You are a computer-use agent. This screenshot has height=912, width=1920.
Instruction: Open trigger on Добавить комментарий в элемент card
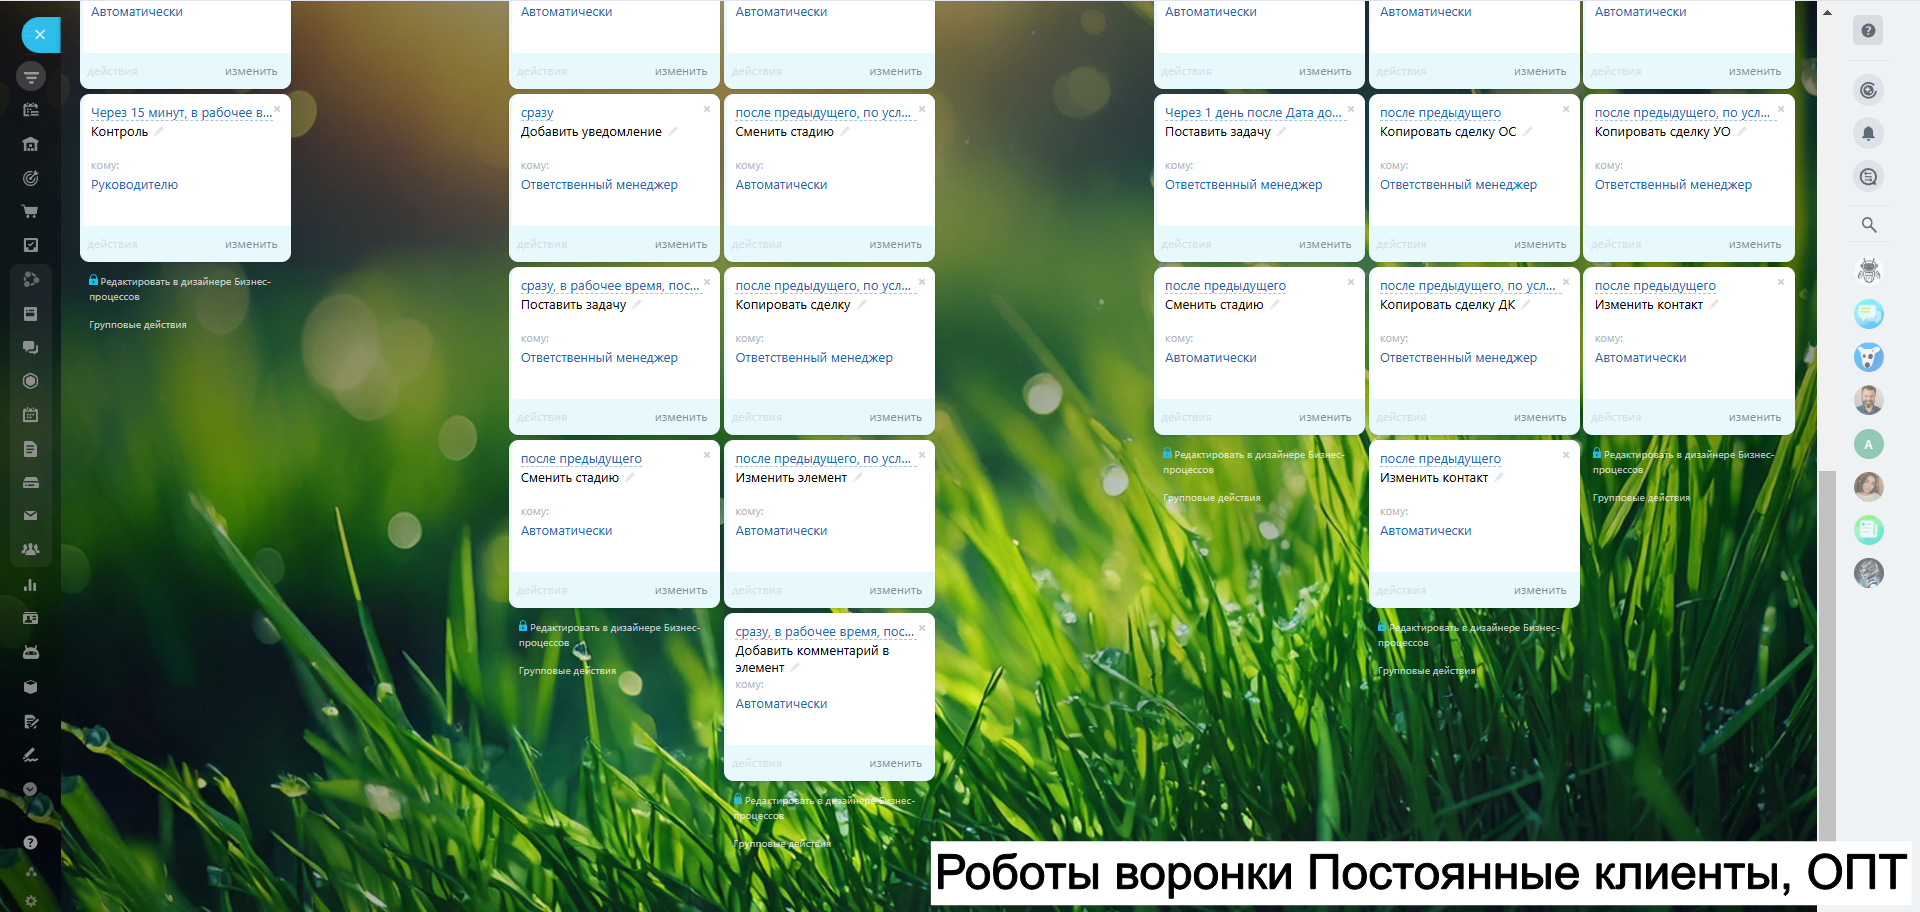825,632
